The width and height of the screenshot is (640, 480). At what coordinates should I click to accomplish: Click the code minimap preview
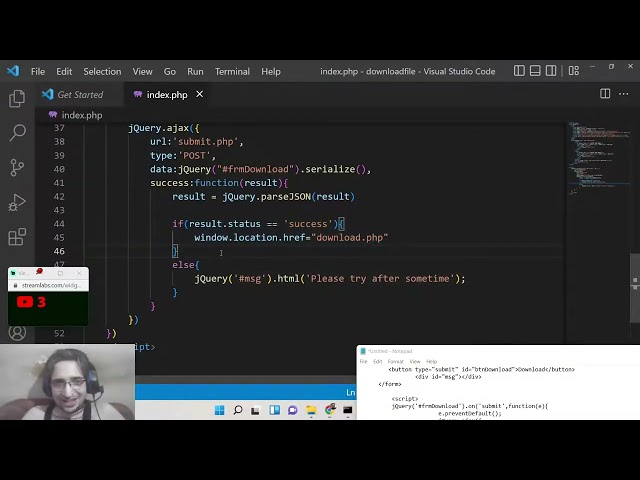coord(598,158)
